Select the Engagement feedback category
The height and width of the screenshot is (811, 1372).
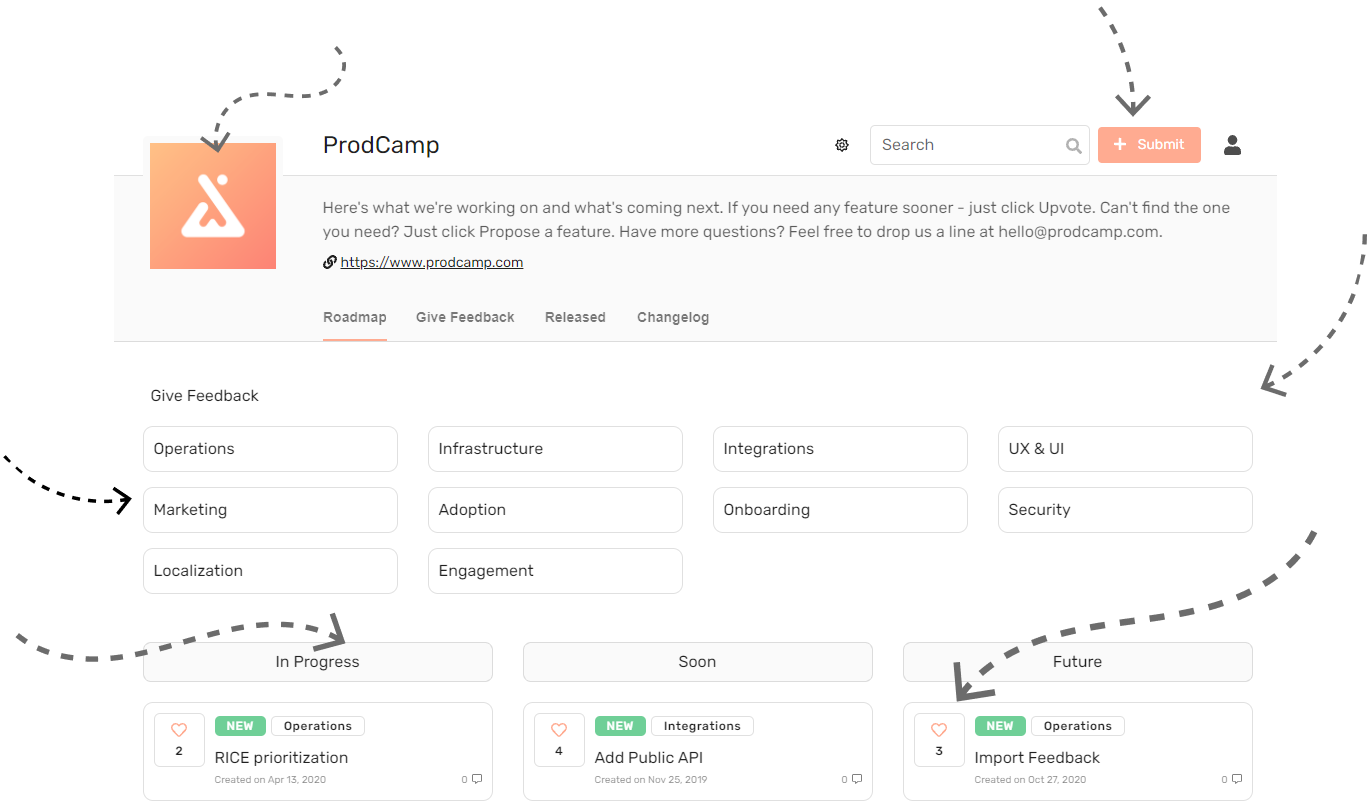555,571
